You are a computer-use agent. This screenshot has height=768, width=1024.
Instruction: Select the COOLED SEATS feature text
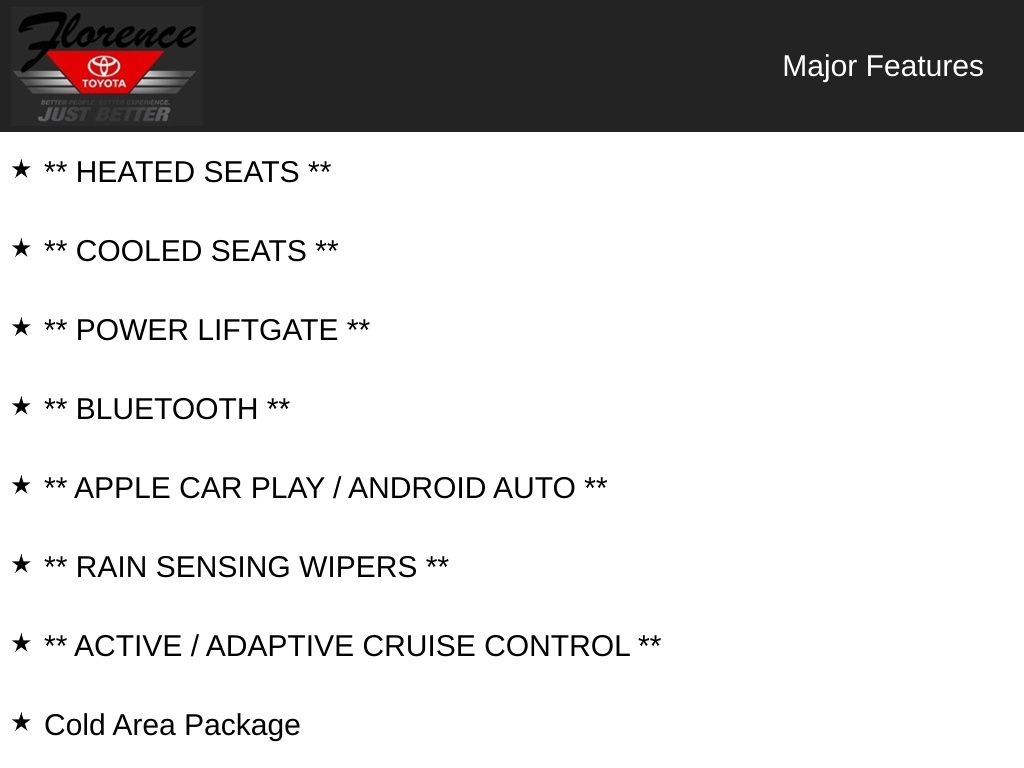pyautogui.click(x=191, y=251)
